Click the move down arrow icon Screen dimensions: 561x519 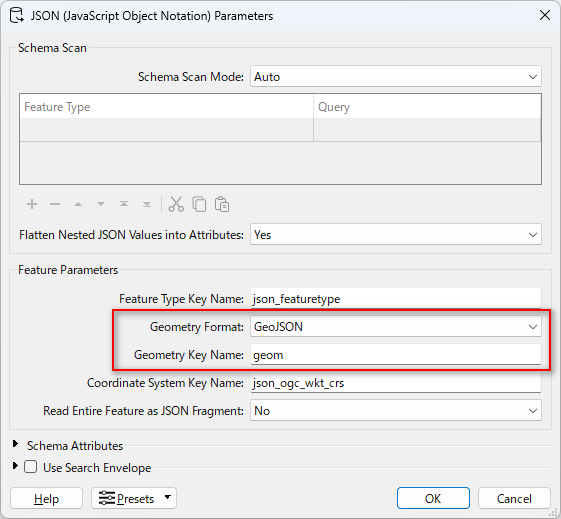pyautogui.click(x=101, y=204)
